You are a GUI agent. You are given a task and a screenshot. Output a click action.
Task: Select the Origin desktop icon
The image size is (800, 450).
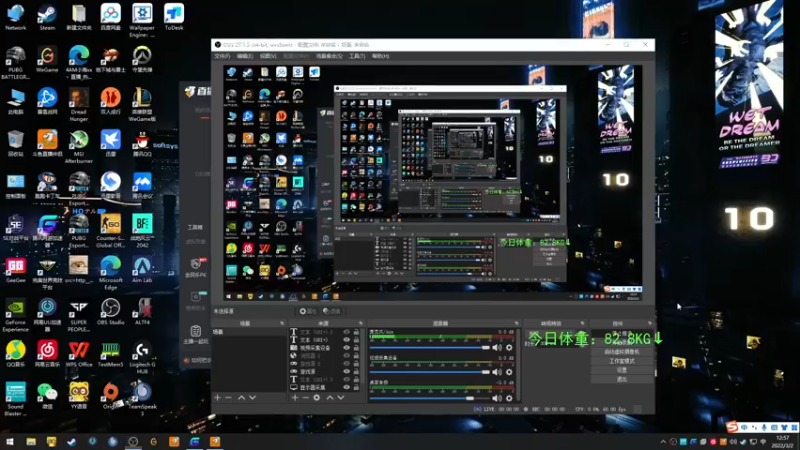coord(110,396)
